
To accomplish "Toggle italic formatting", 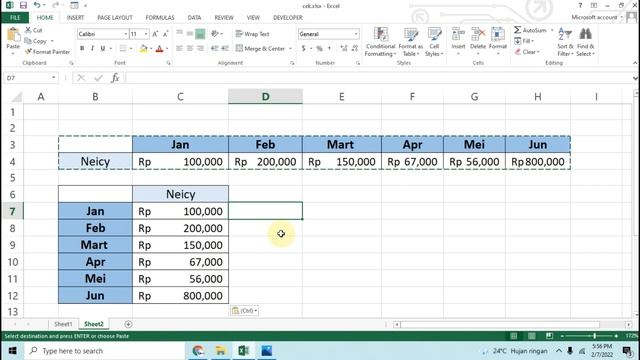I will [x=92, y=49].
